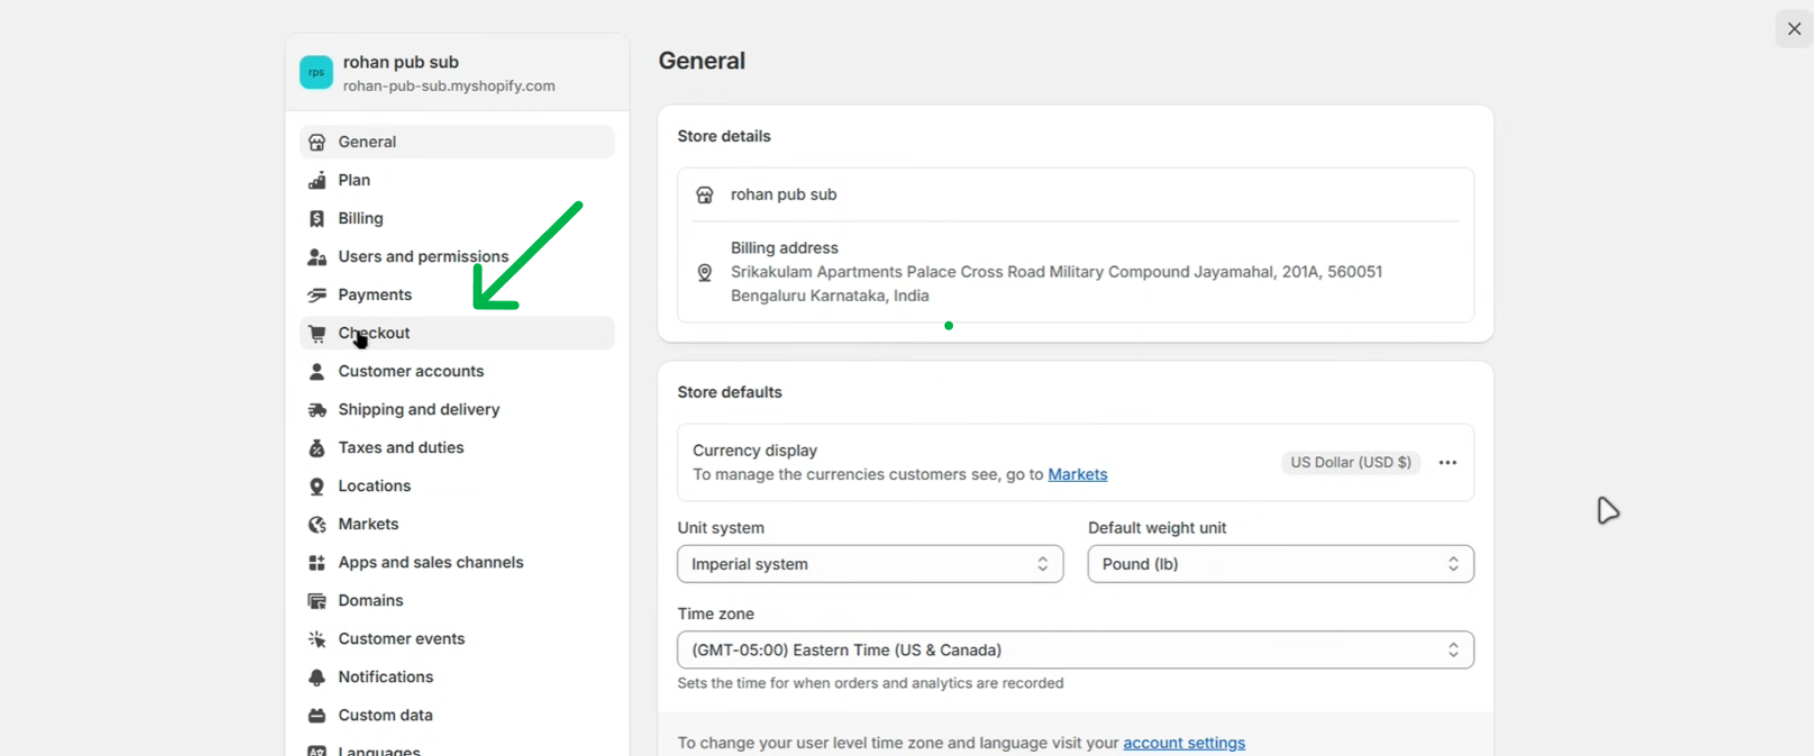Expand the Time zone dropdown

click(x=1075, y=650)
